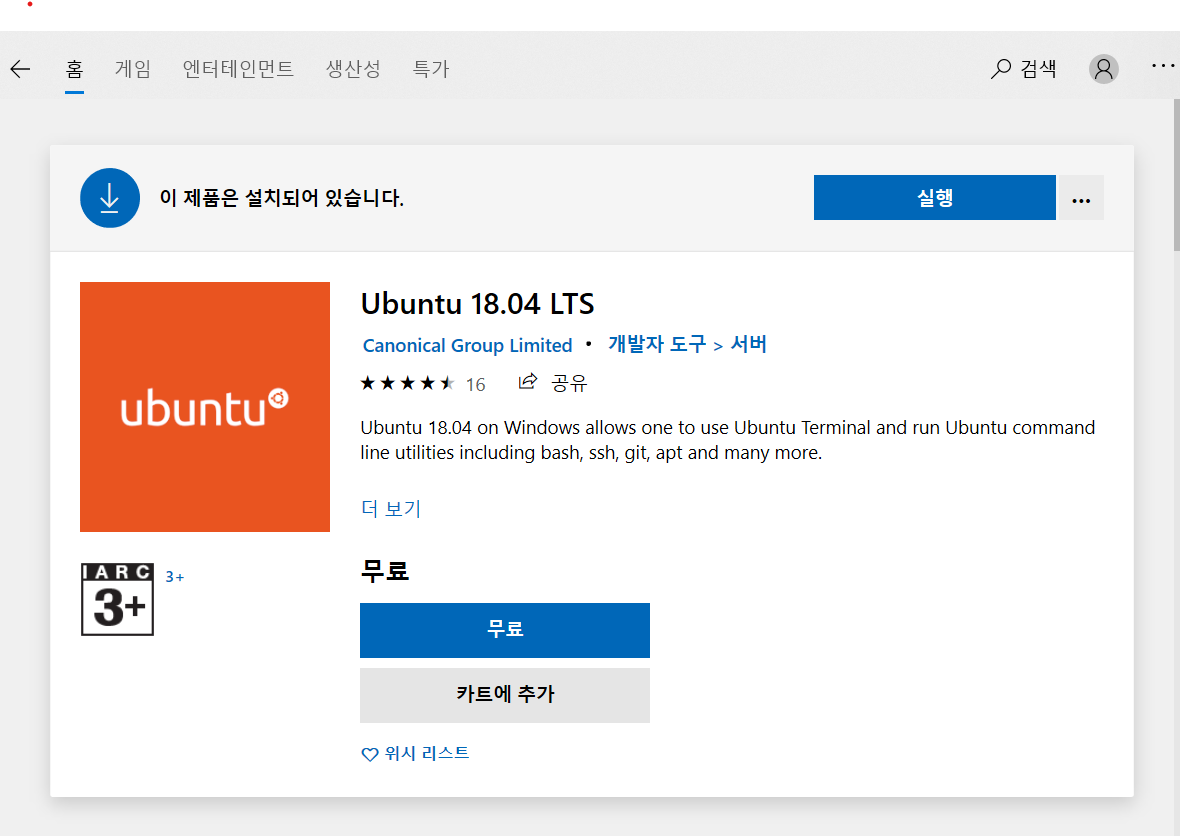Click the IARC 3+ rating badge
This screenshot has width=1180, height=836.
(x=117, y=599)
